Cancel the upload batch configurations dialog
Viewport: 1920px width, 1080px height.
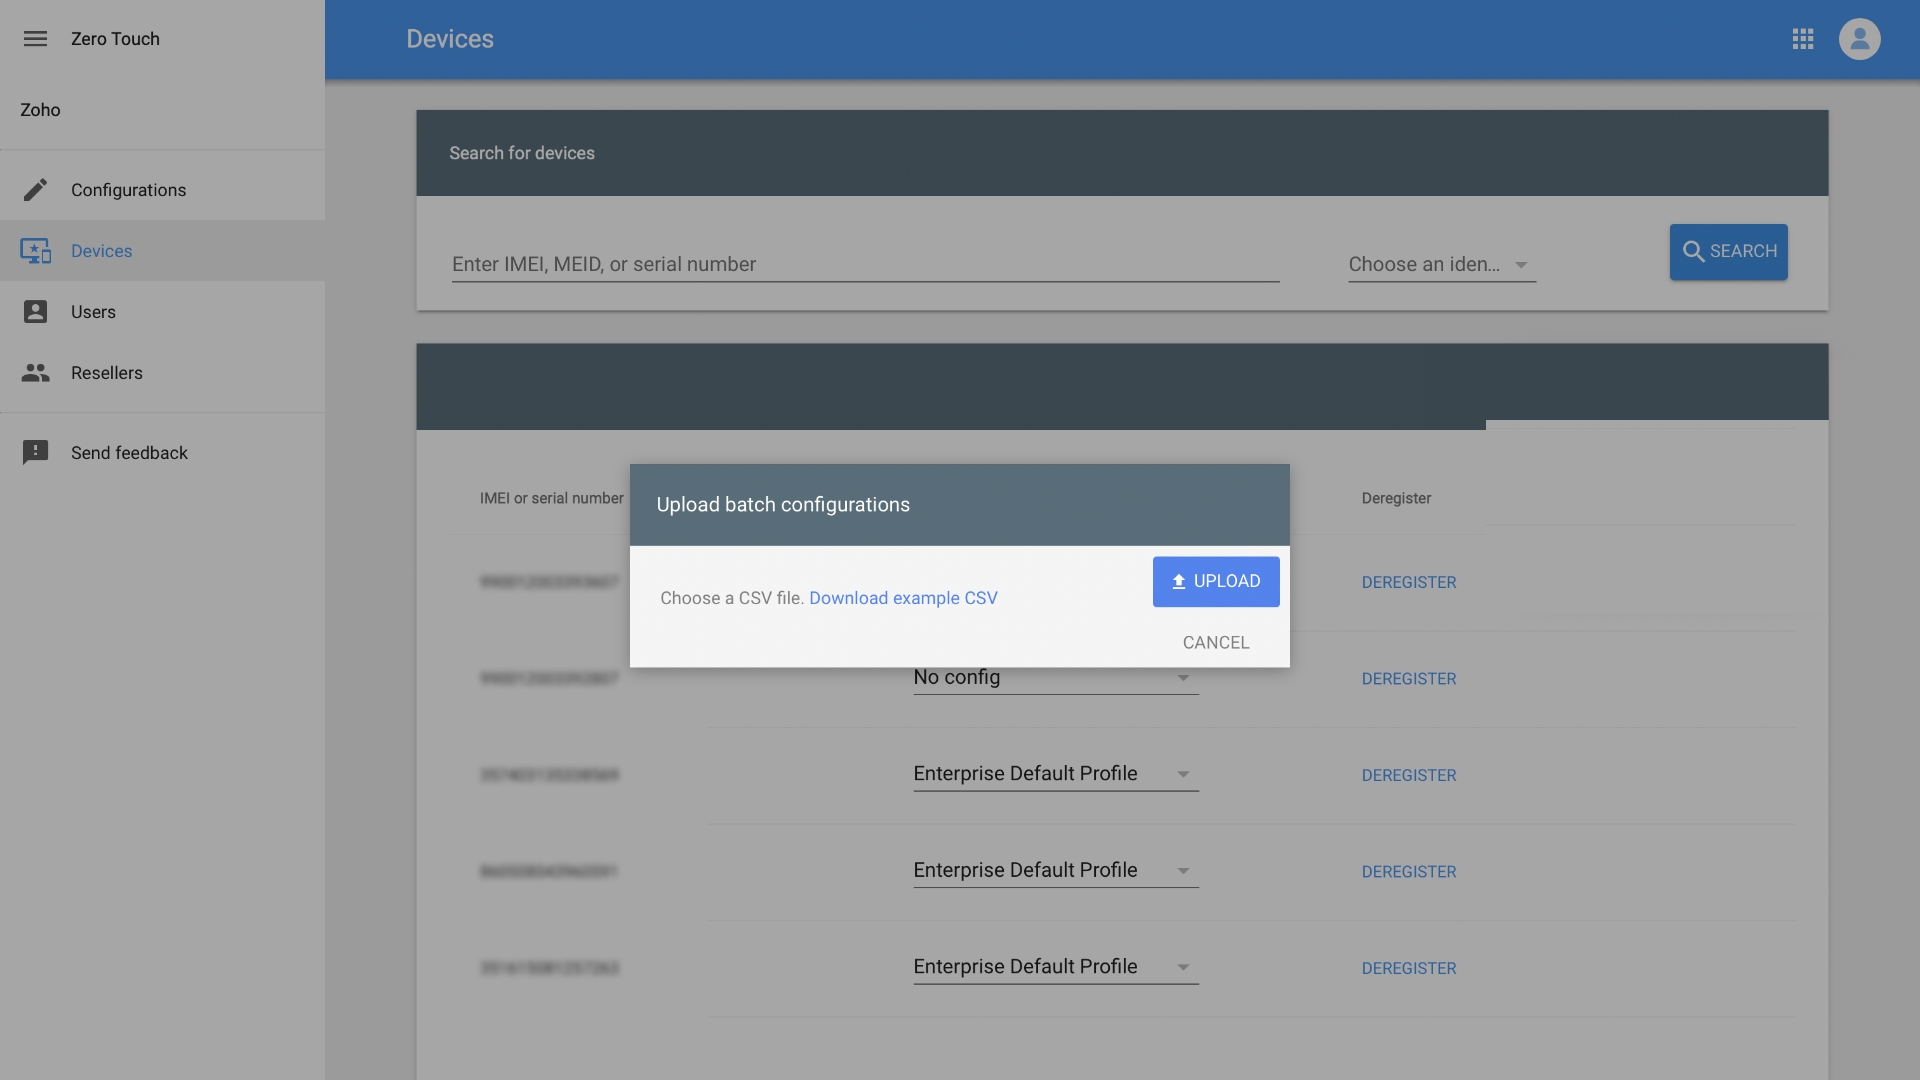pos(1215,643)
